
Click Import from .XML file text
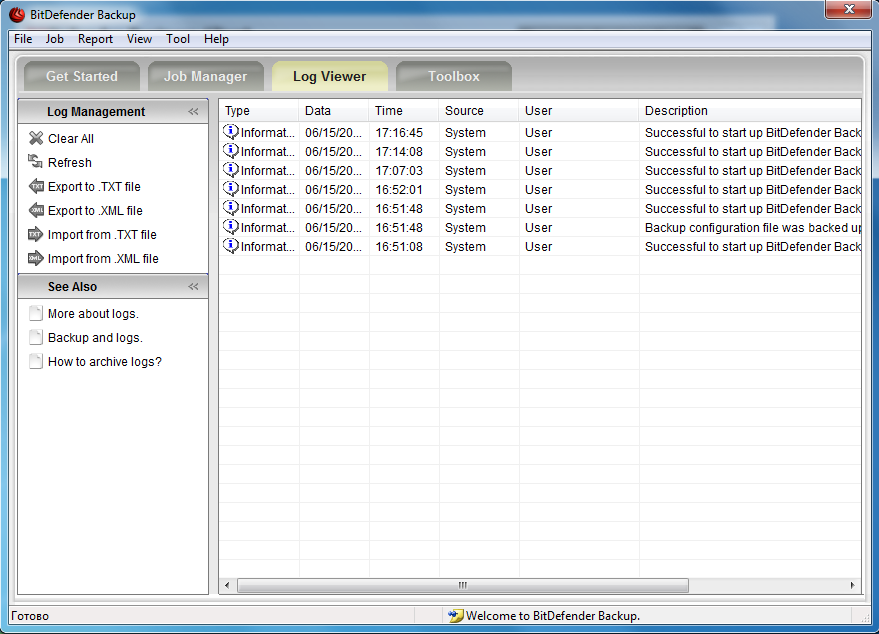(x=103, y=259)
